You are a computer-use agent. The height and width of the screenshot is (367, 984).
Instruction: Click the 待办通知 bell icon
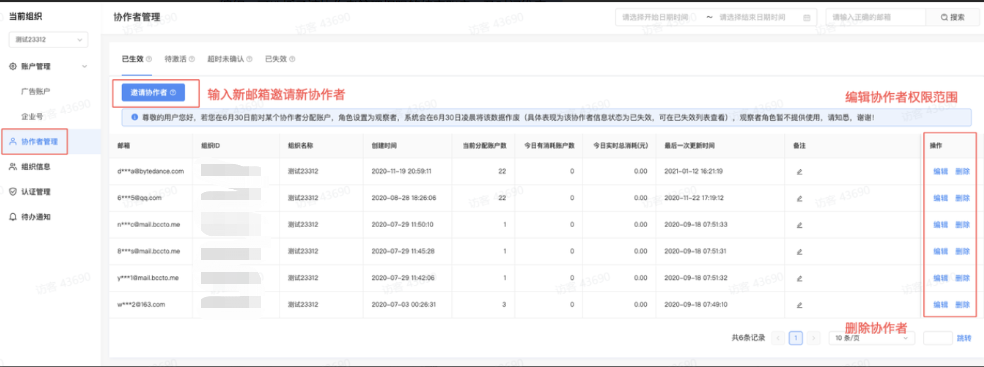click(13, 217)
